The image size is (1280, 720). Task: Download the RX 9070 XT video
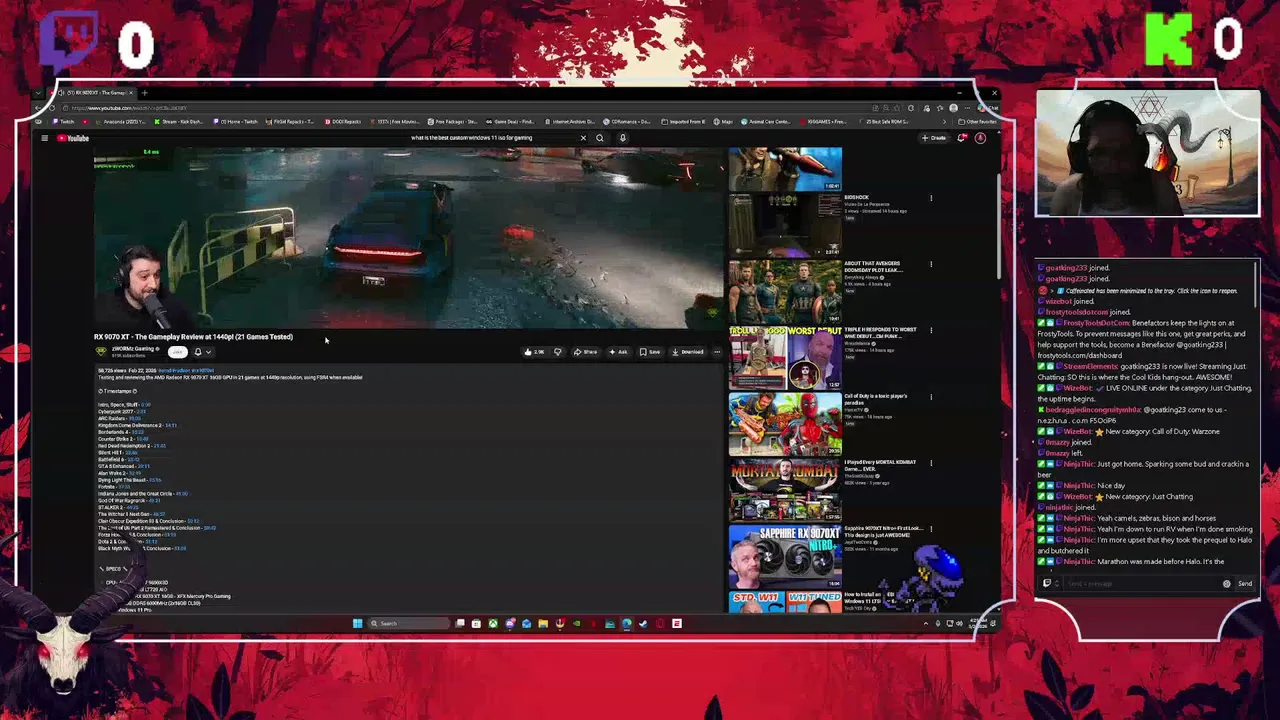[x=688, y=352]
